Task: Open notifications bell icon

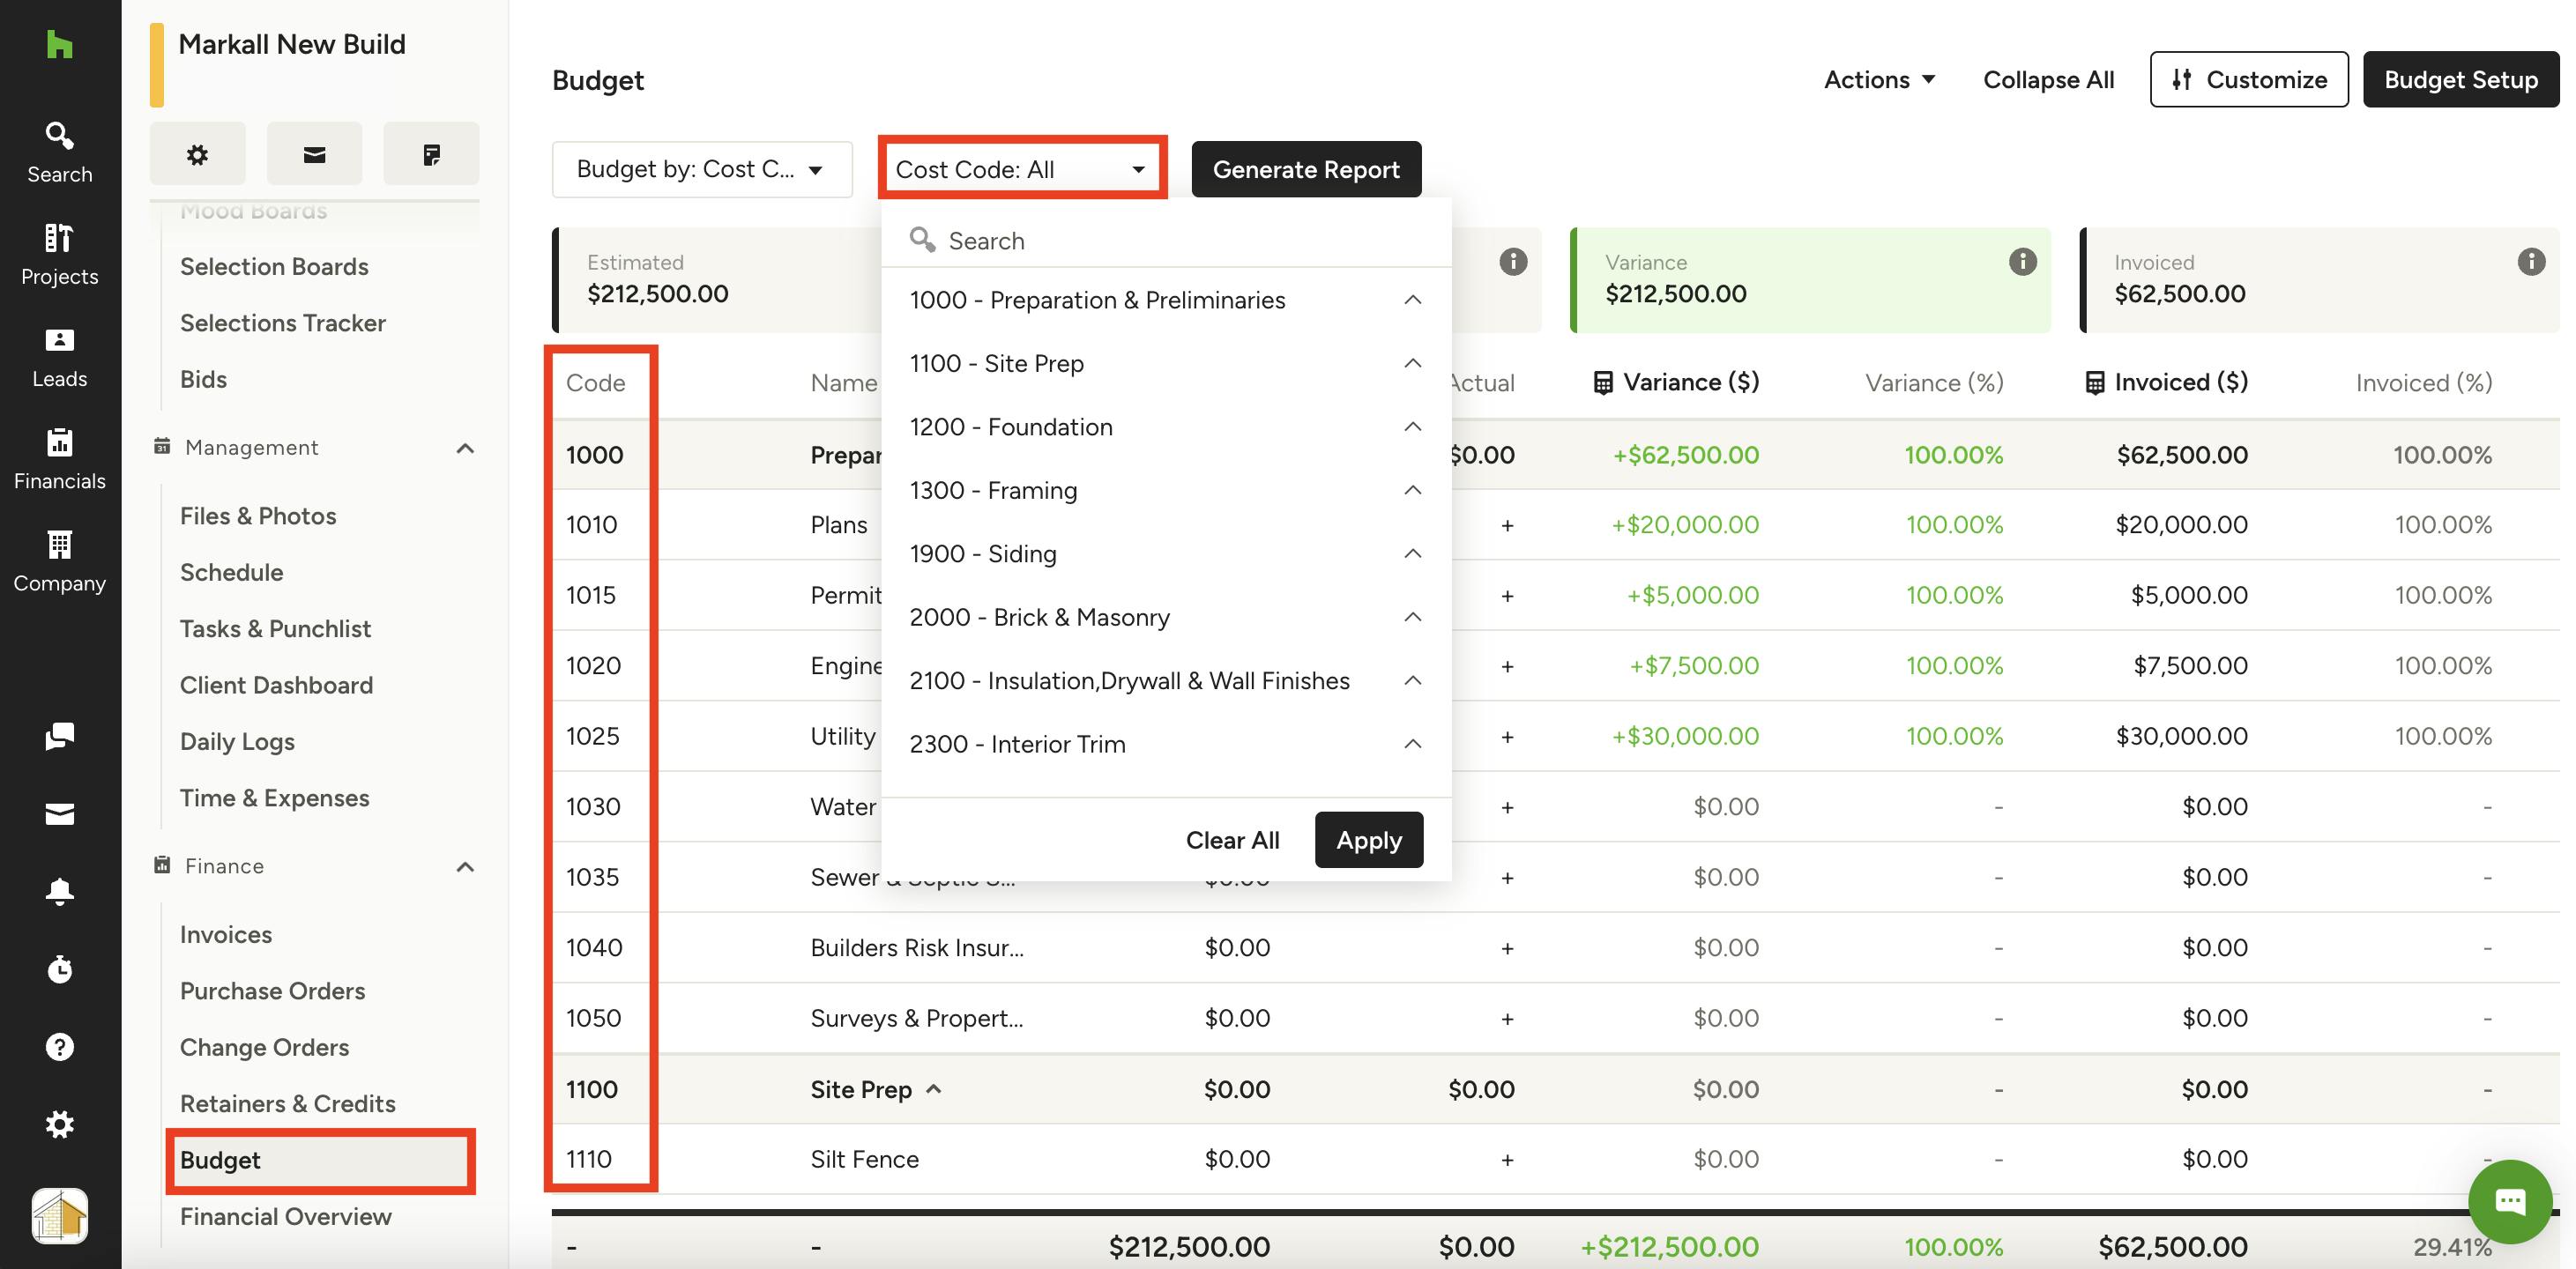Action: (59, 890)
